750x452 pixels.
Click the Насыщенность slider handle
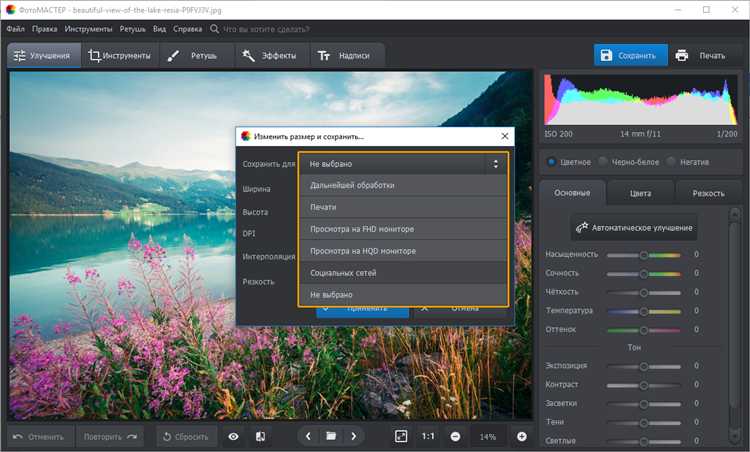coord(644,254)
